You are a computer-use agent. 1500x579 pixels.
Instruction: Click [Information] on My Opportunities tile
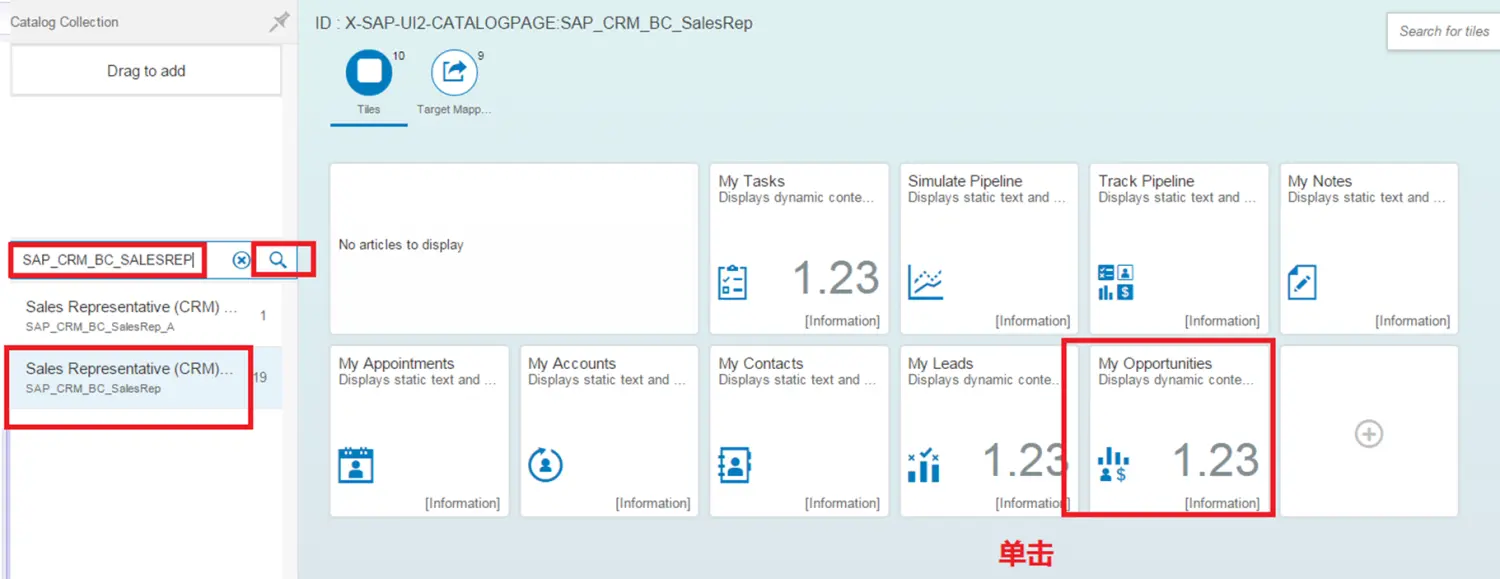(1222, 503)
